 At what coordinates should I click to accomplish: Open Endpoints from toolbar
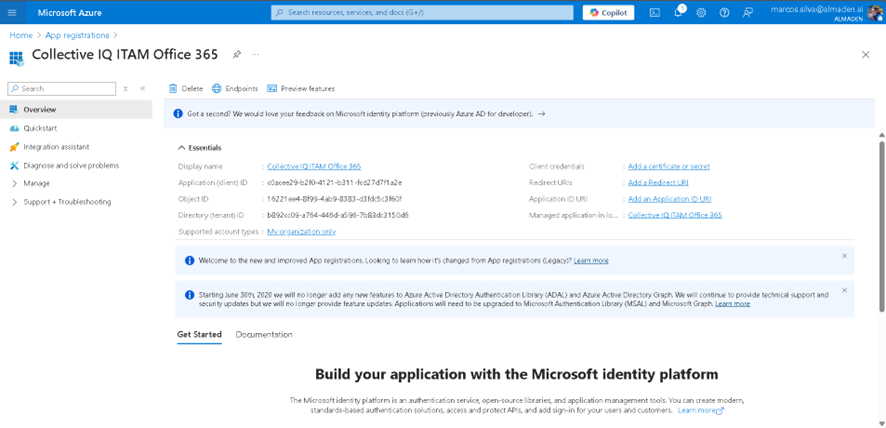click(x=235, y=89)
